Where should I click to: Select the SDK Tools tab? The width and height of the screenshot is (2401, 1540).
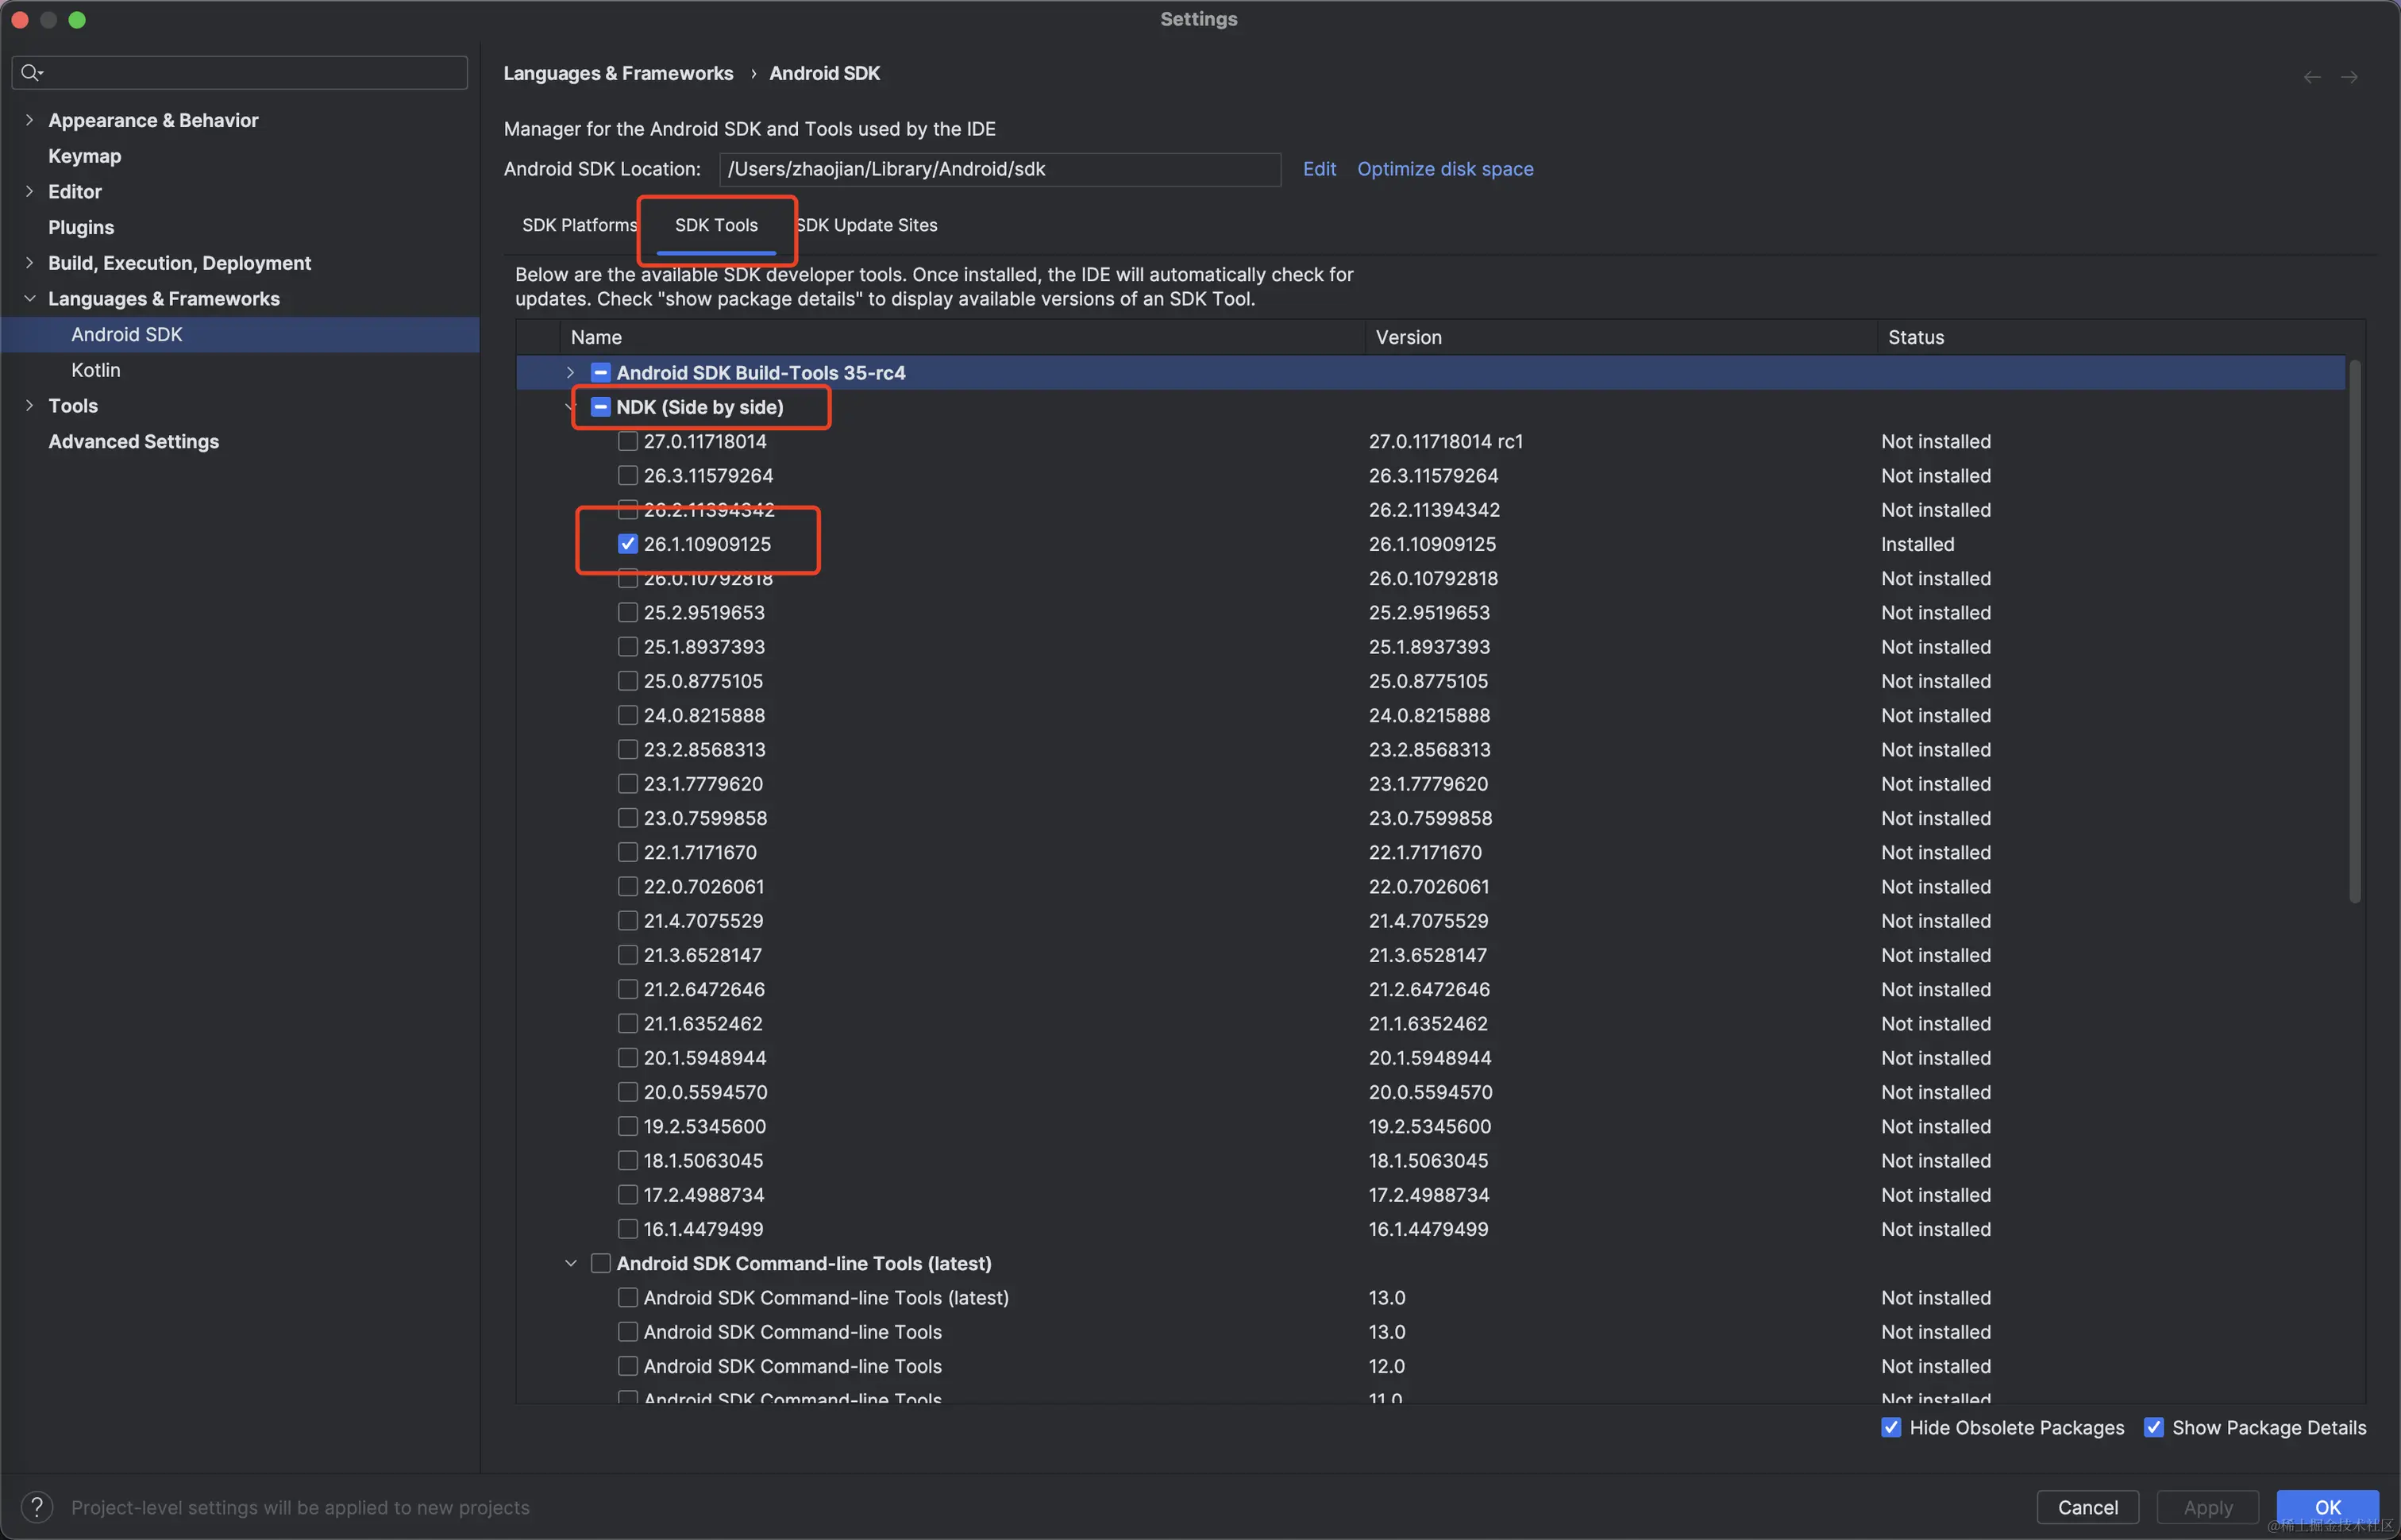point(716,225)
